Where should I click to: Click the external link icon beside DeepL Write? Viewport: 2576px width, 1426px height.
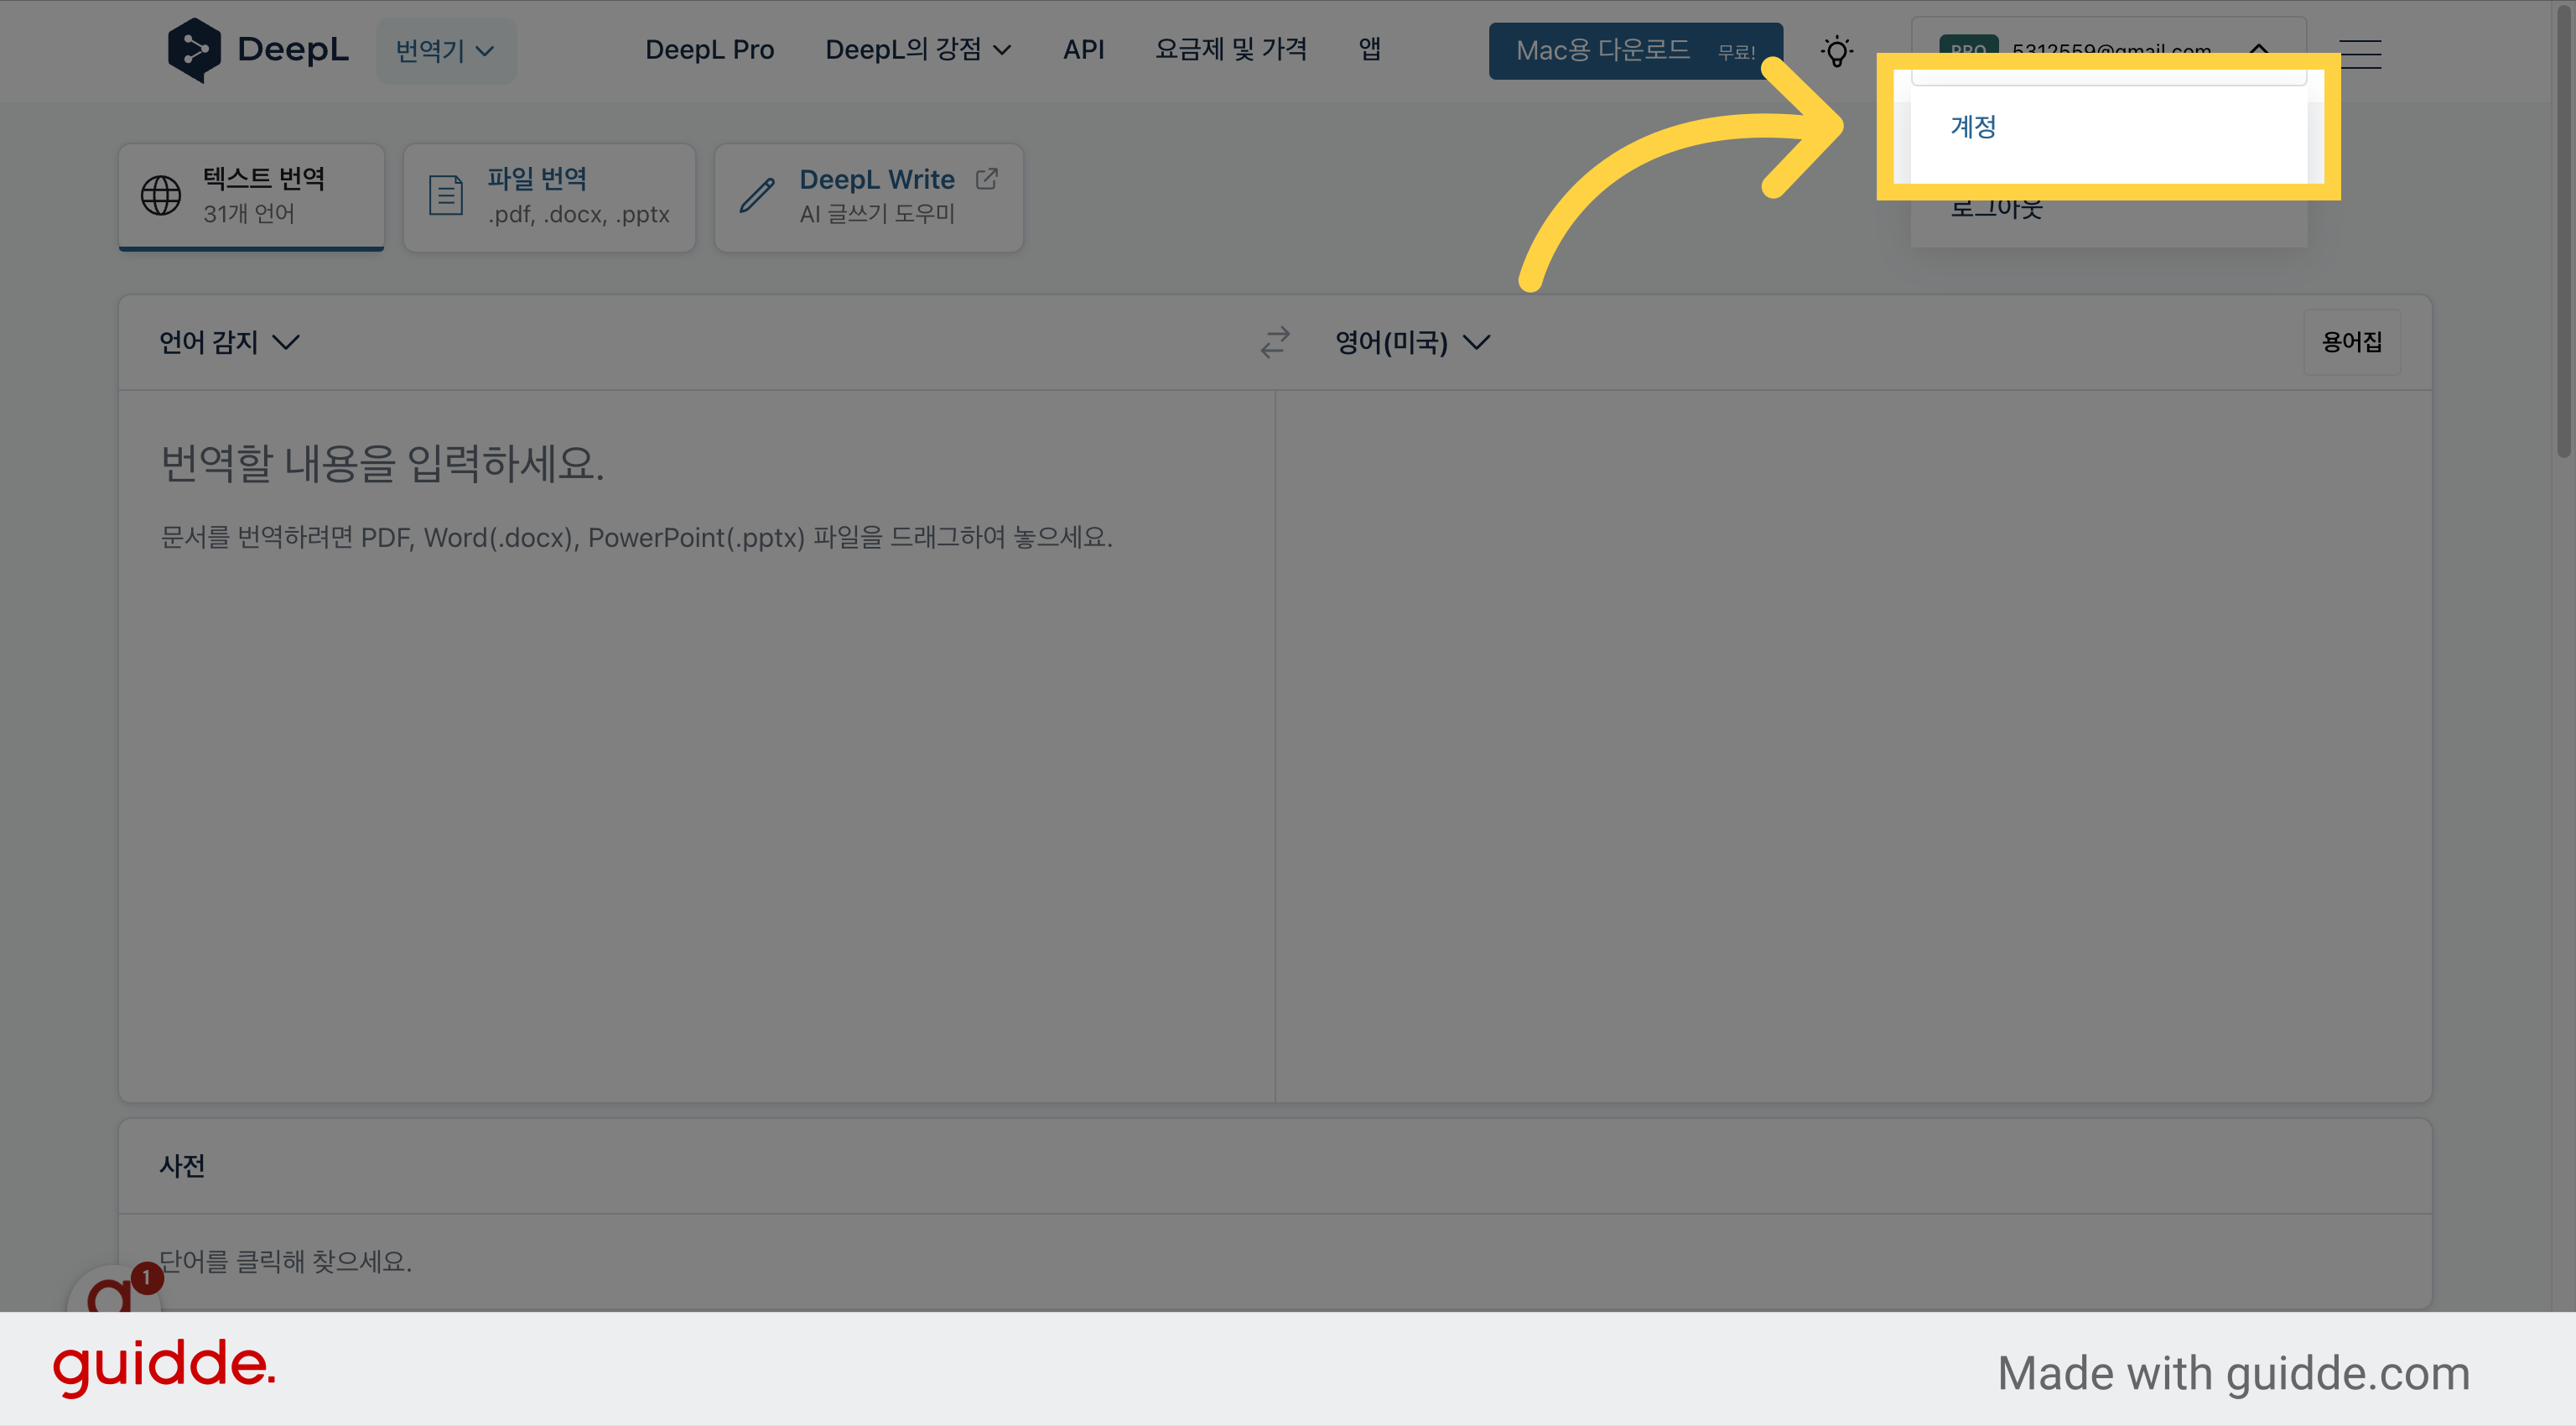click(x=987, y=179)
